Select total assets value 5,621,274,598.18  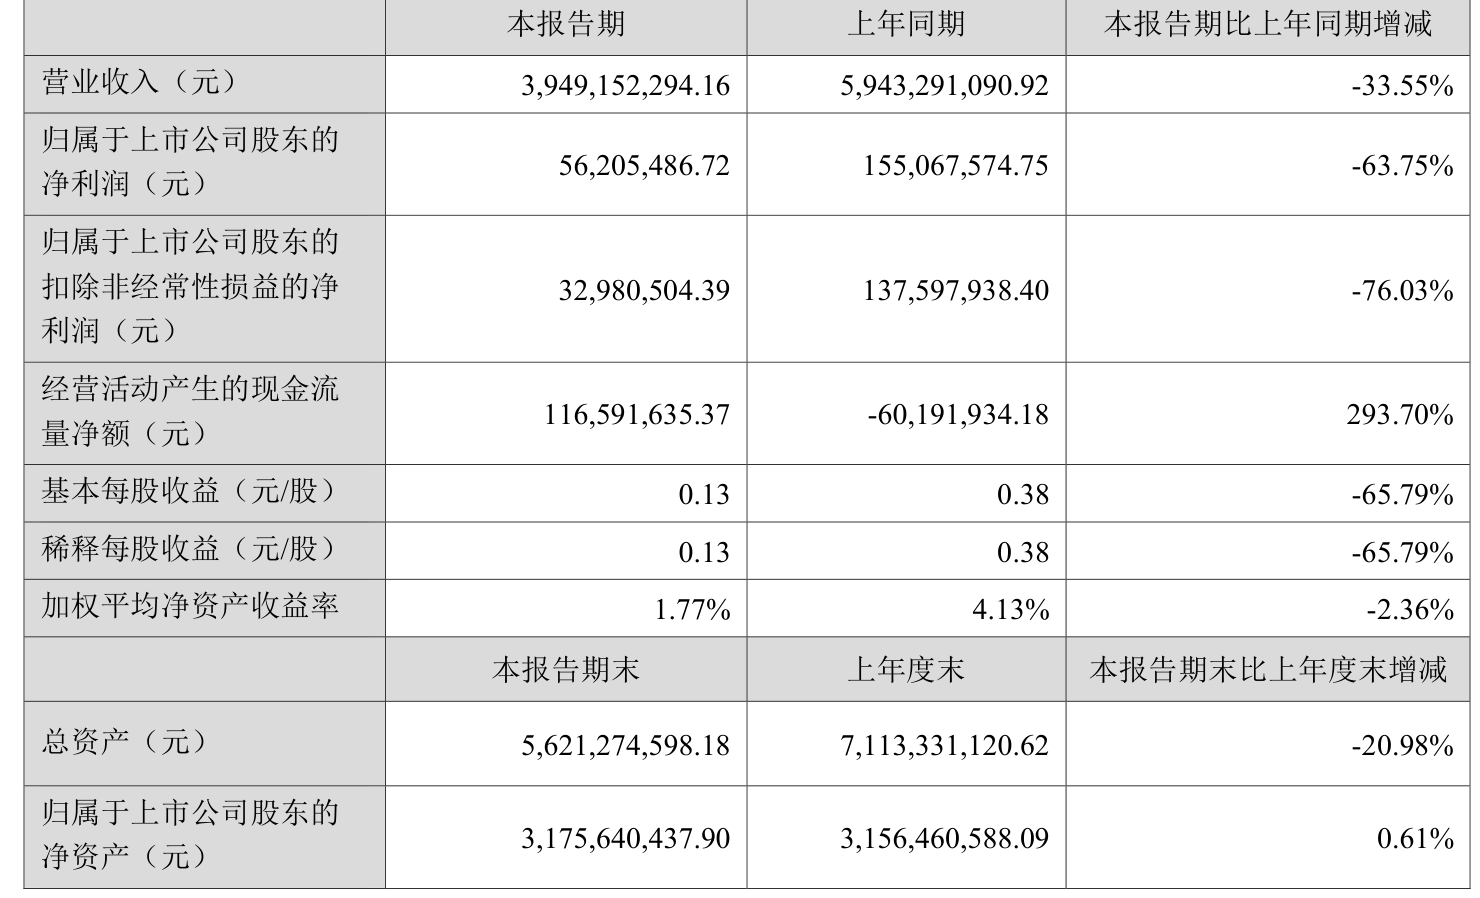point(626,745)
